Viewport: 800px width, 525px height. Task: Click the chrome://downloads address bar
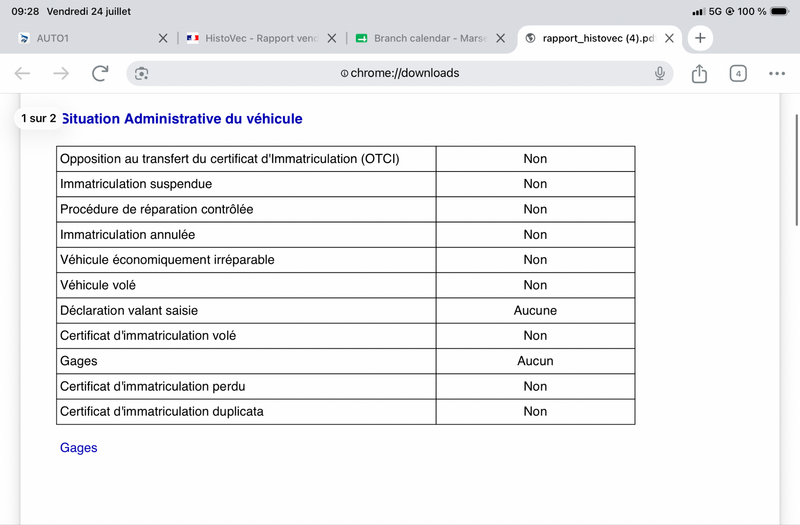399,73
